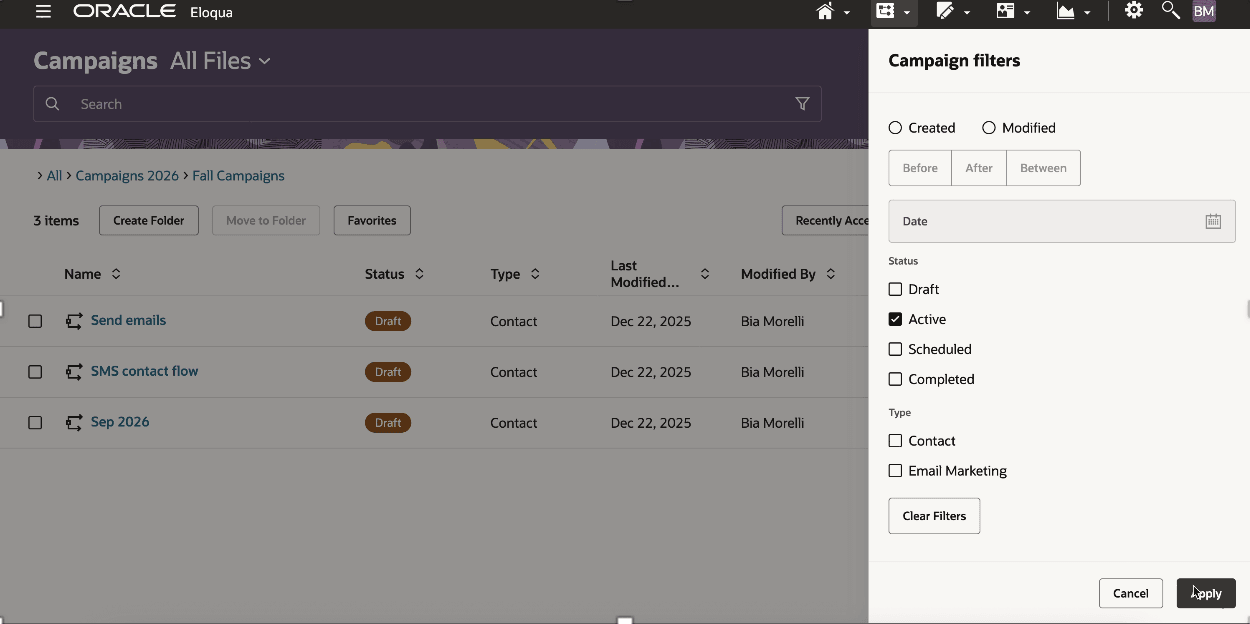Cancel the campaign filters panel

point(1131,593)
